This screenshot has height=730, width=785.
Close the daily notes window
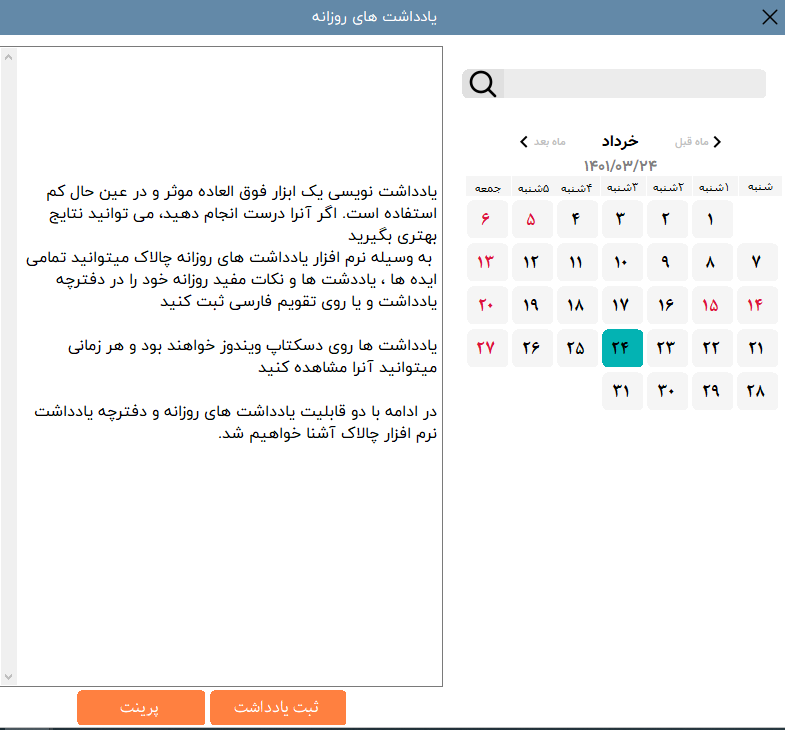tap(769, 17)
